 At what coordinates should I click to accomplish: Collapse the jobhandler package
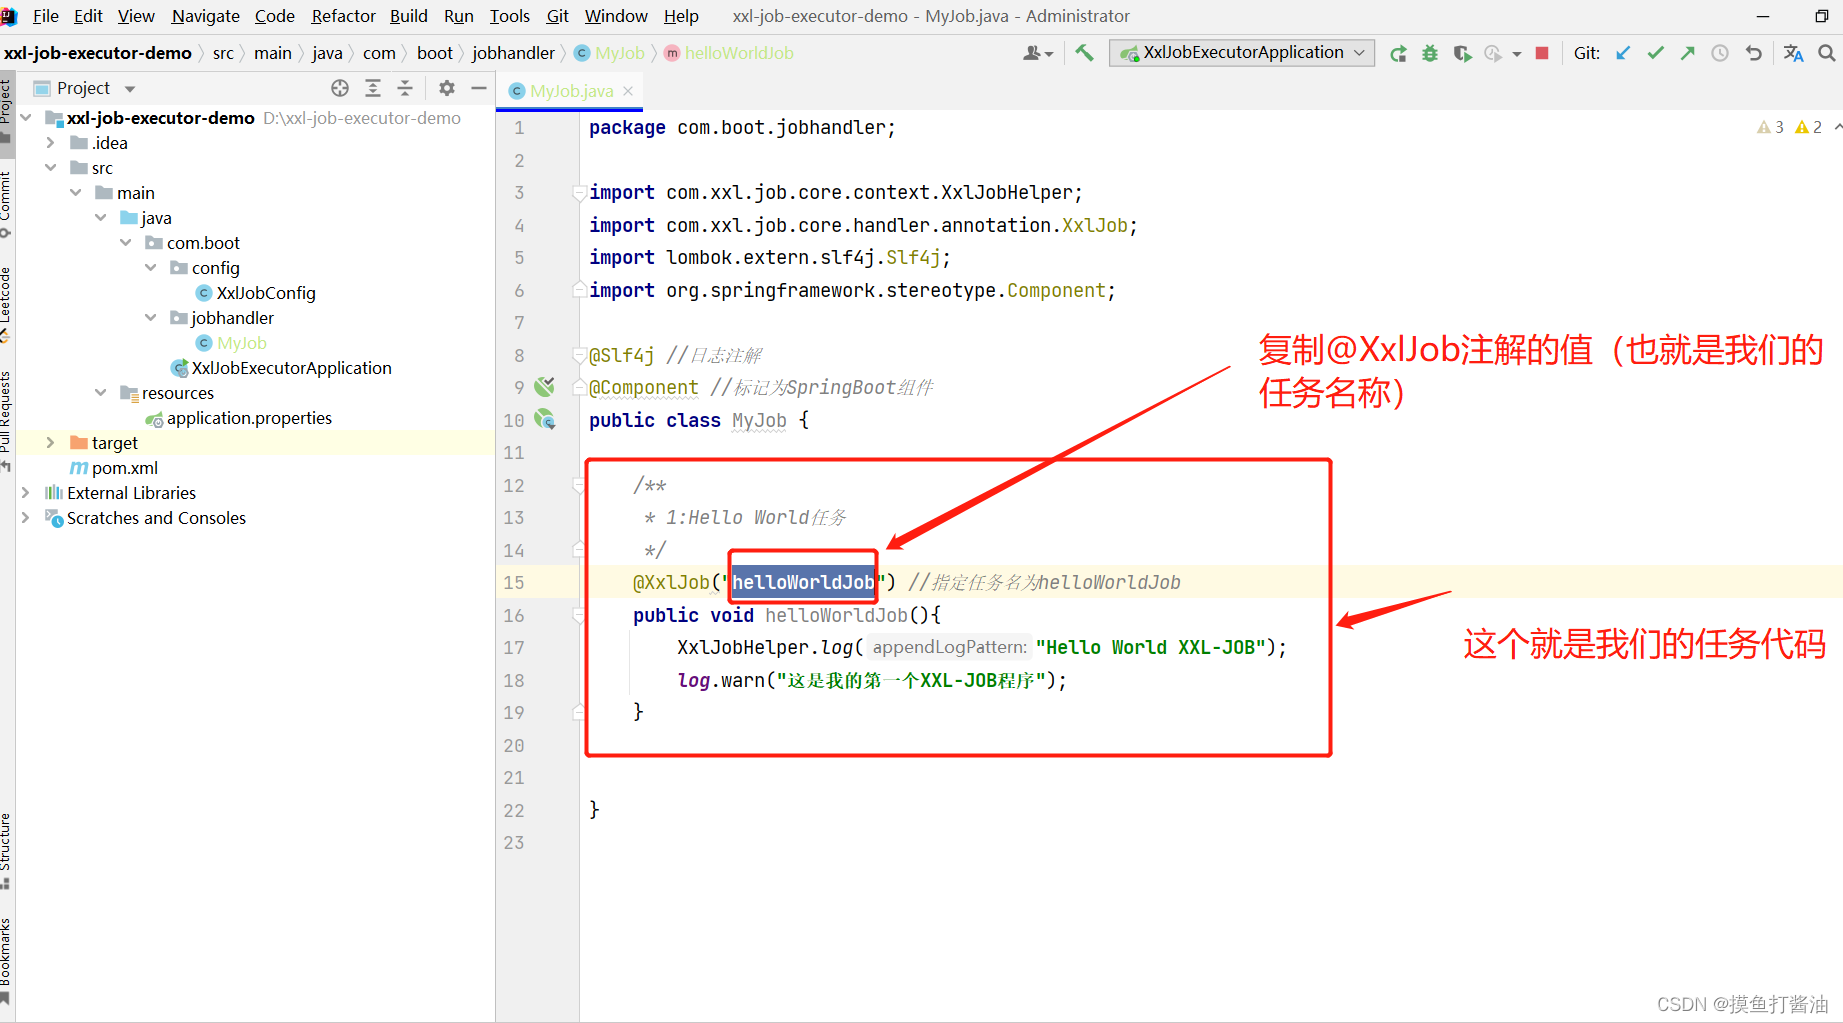pyautogui.click(x=151, y=318)
